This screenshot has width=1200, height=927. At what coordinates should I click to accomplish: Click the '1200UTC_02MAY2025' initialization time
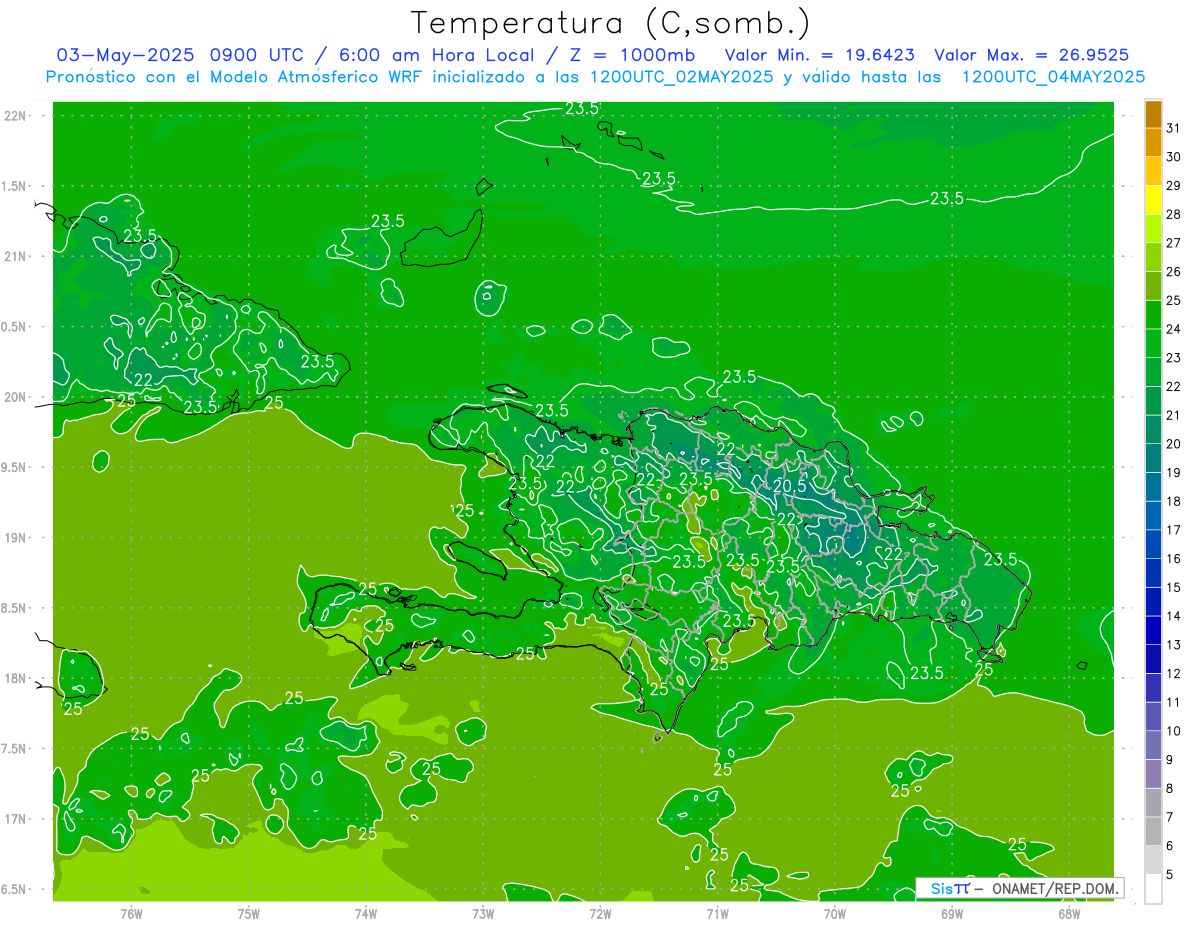point(682,77)
